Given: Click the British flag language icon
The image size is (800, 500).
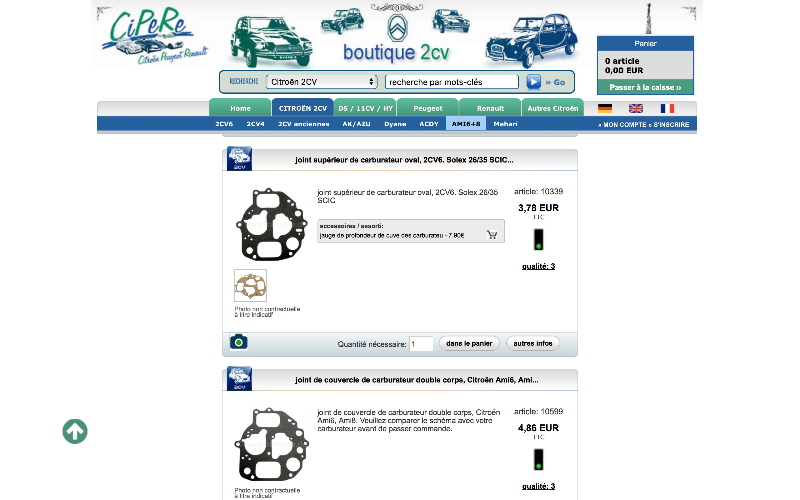Looking at the screenshot, I should click(635, 108).
